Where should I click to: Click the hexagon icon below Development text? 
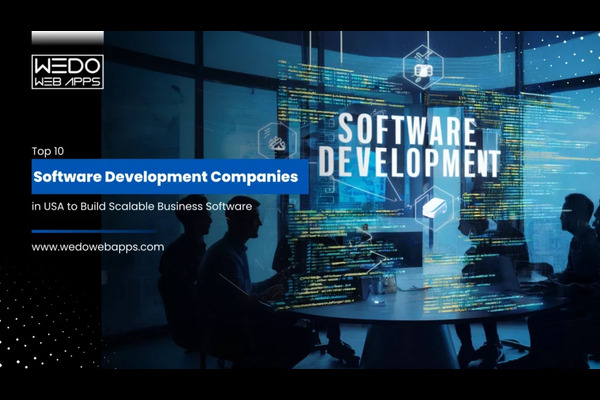coord(436,208)
